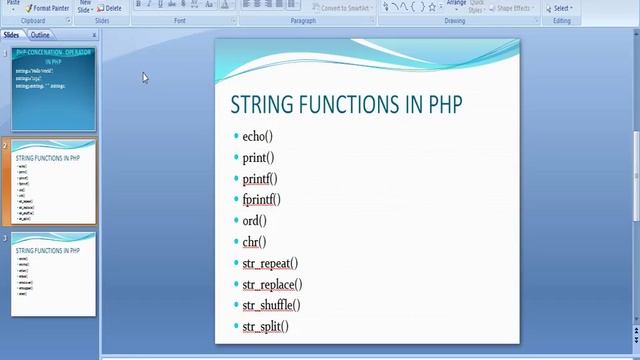Select the star shape
The image size is (640, 360).
(x=432, y=7)
